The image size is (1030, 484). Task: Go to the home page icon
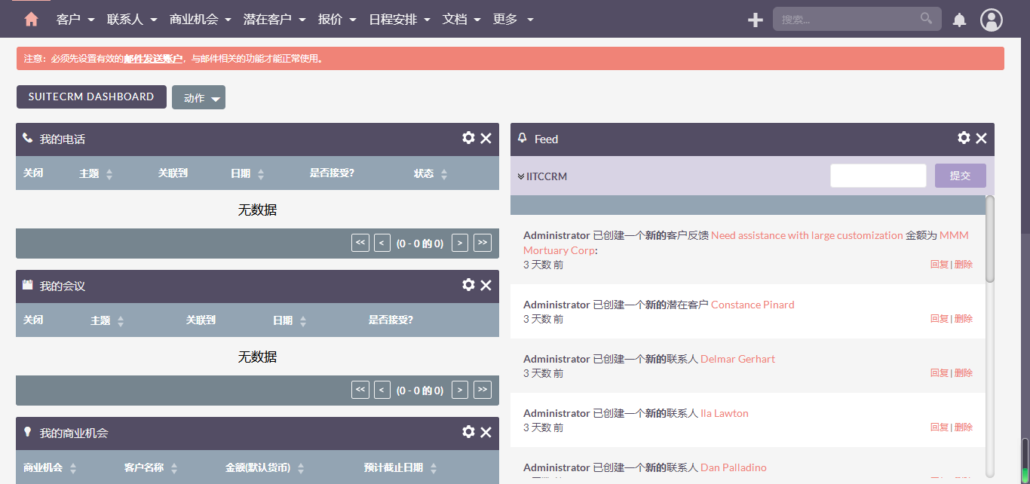click(x=31, y=19)
